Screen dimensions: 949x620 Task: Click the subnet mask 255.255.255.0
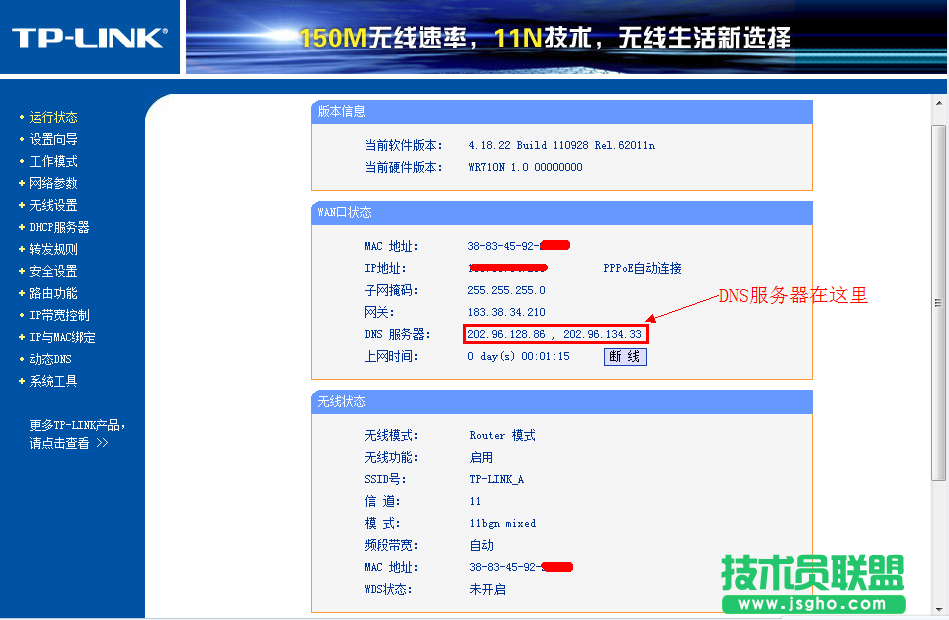coord(506,291)
